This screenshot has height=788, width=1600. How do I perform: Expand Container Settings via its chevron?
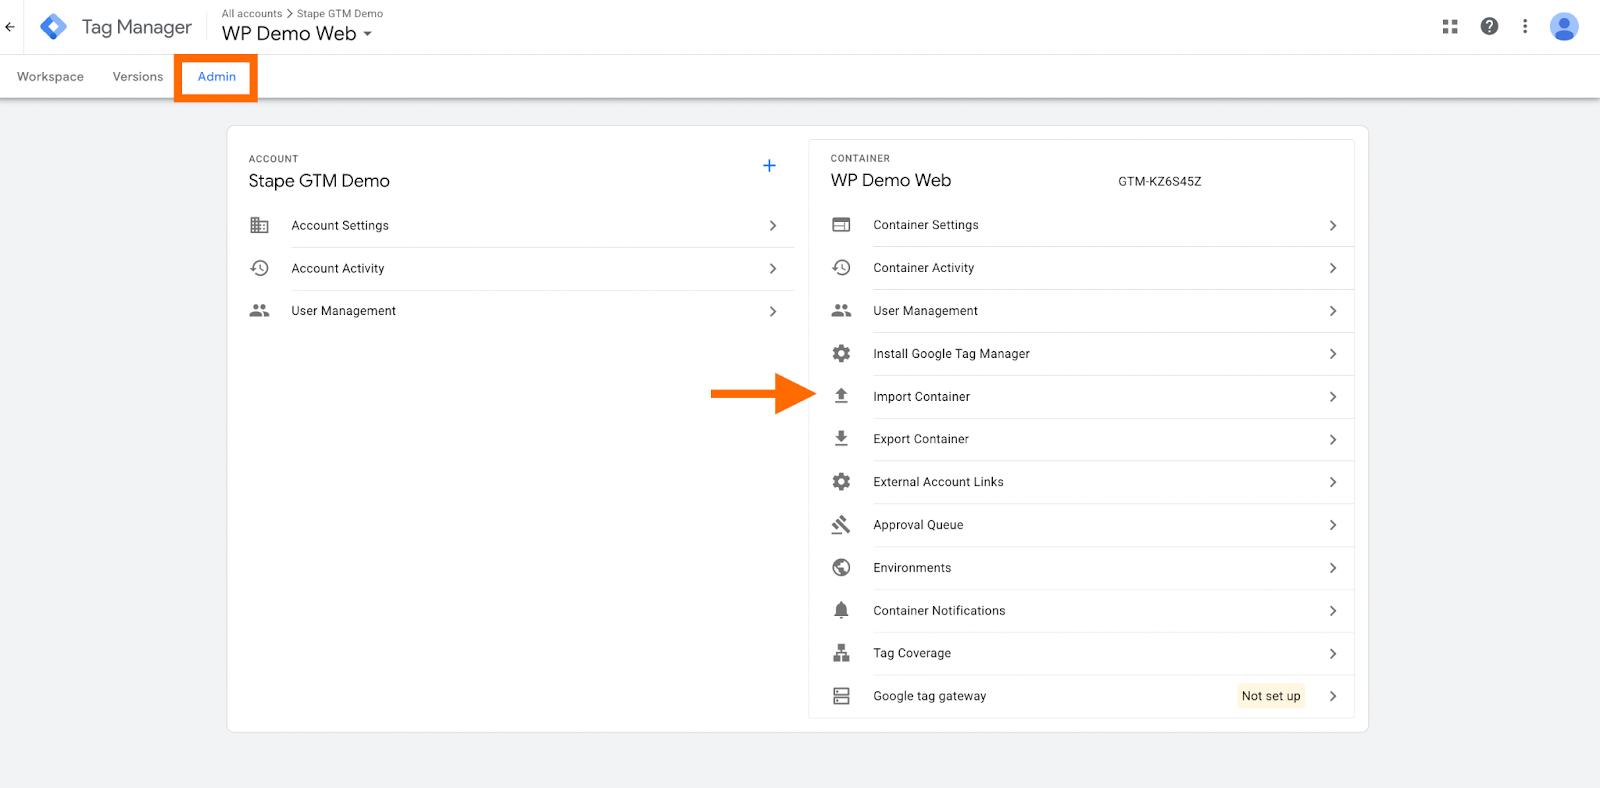[x=1332, y=225]
